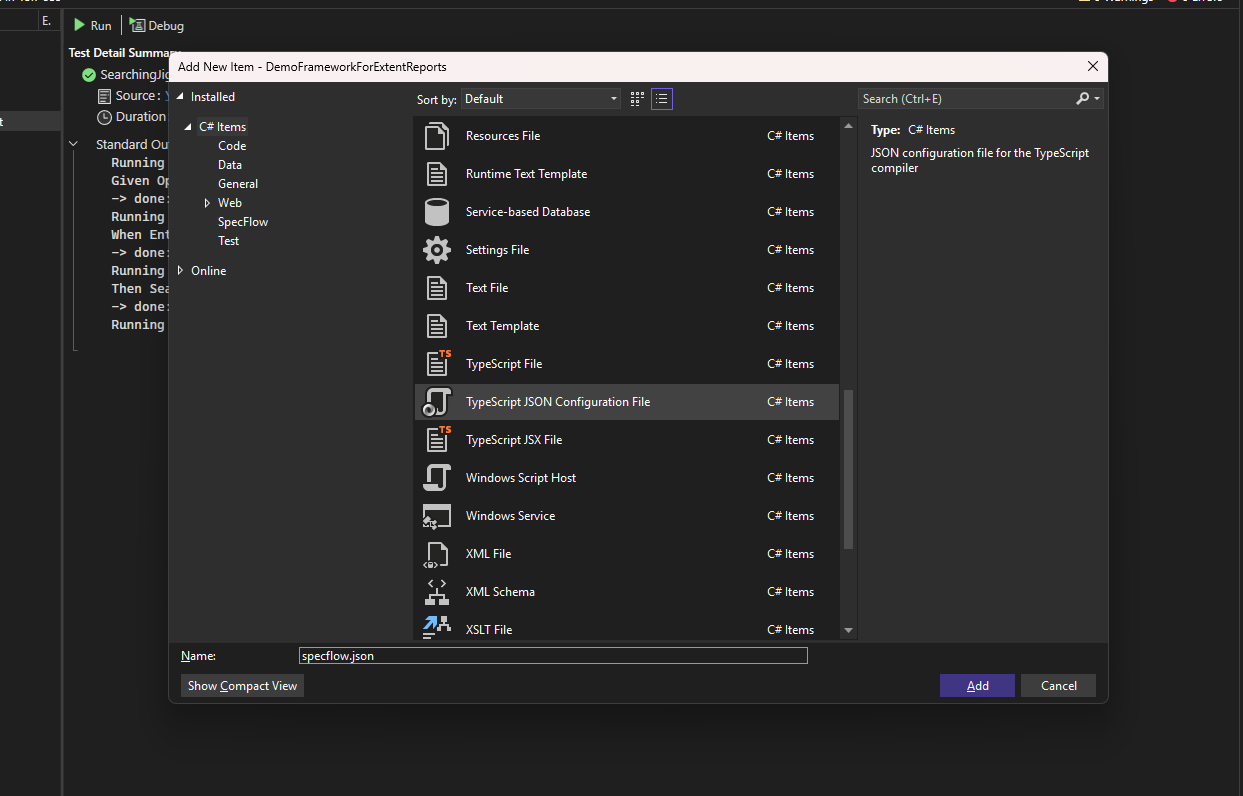Select the Windows Service template icon
This screenshot has width=1243, height=796.
pos(437,516)
